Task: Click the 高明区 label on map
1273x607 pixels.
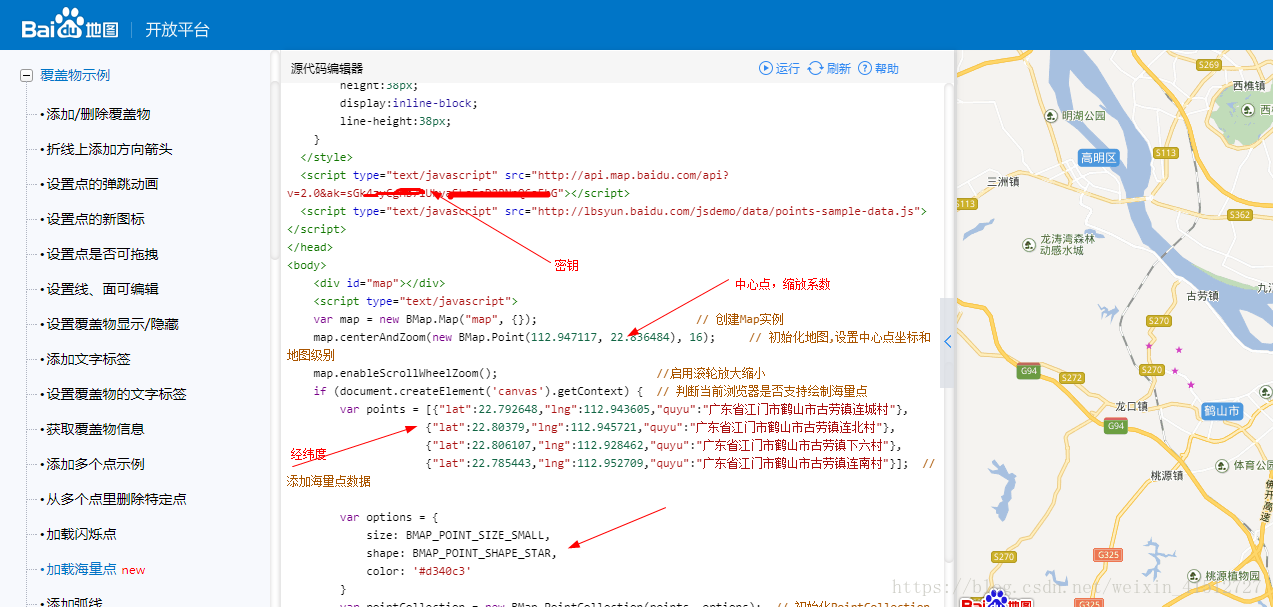Action: click(x=1099, y=158)
